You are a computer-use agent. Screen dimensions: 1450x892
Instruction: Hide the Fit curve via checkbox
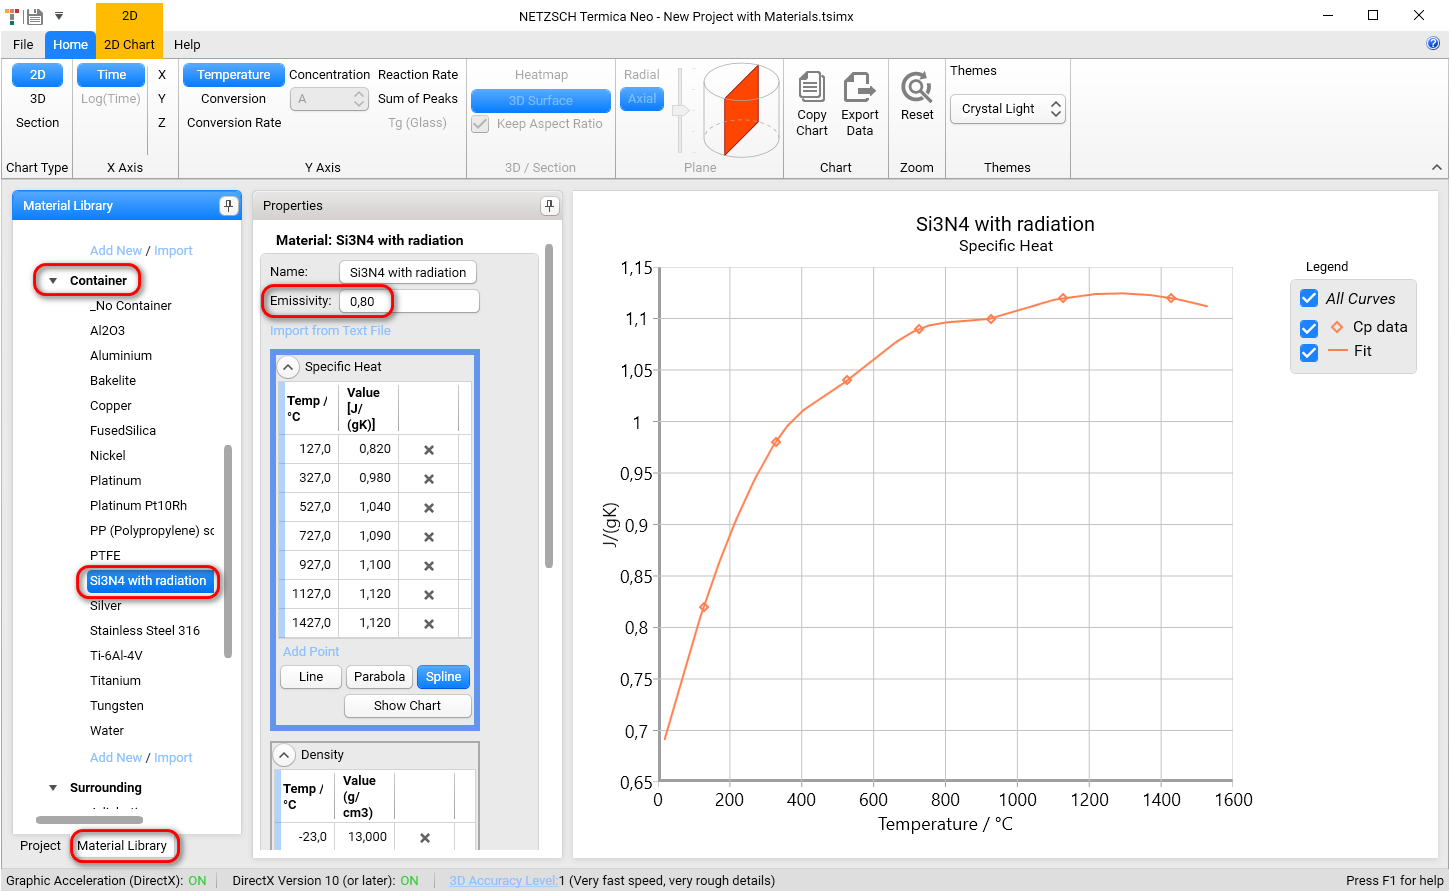coord(1309,352)
